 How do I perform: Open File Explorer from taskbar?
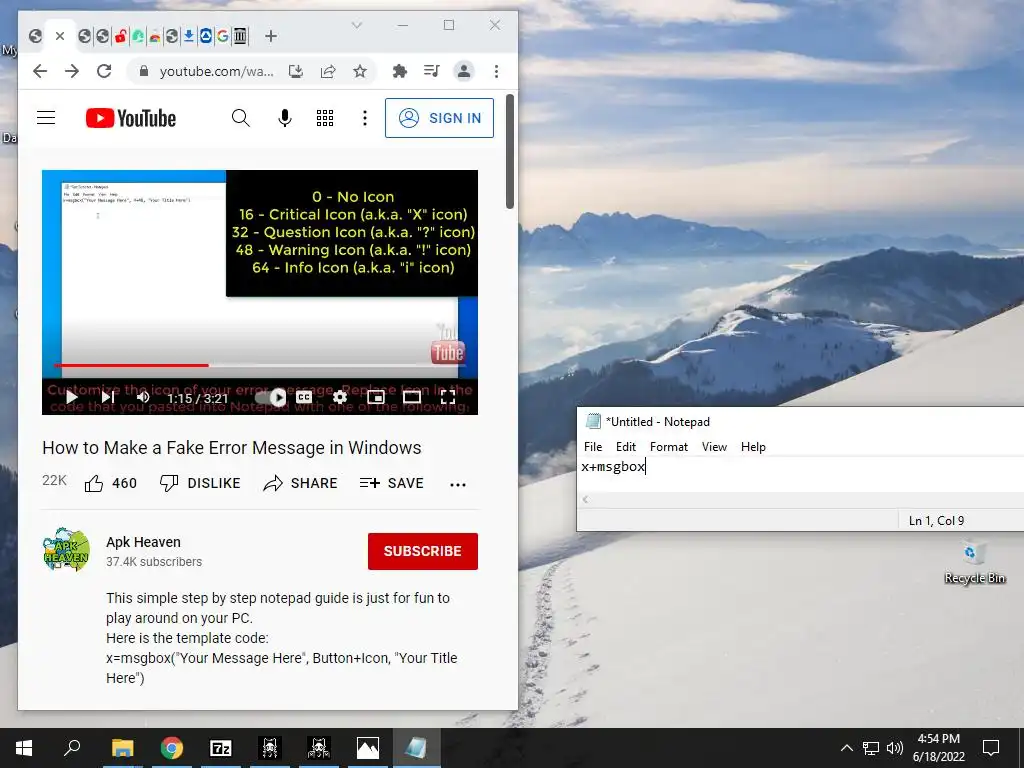coord(122,748)
